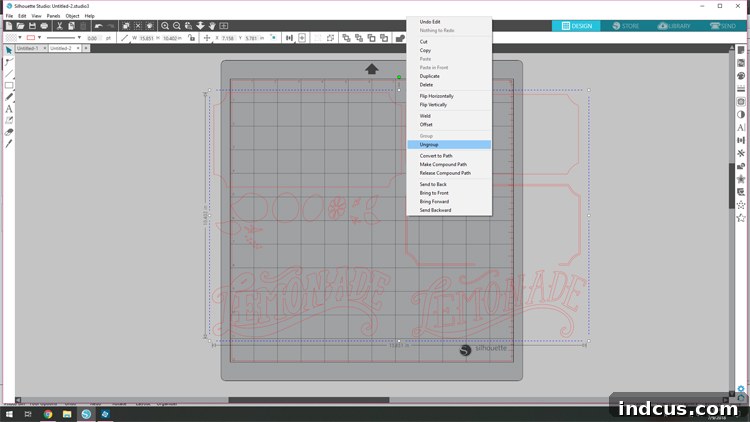
Task: Click the Group selected shapes toolbar icon
Action: click(x=318, y=38)
